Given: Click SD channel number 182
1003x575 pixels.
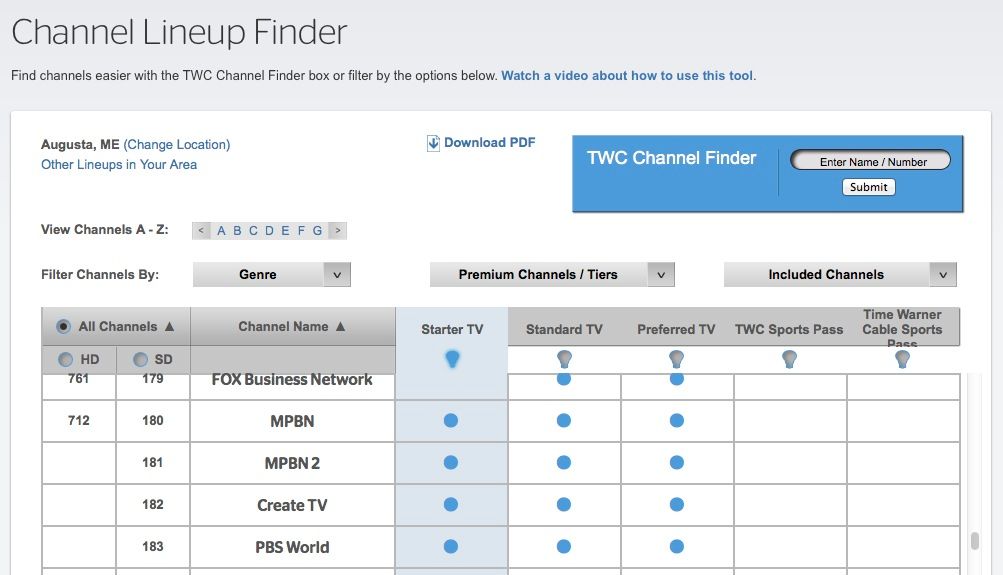Looking at the screenshot, I should pos(153,505).
